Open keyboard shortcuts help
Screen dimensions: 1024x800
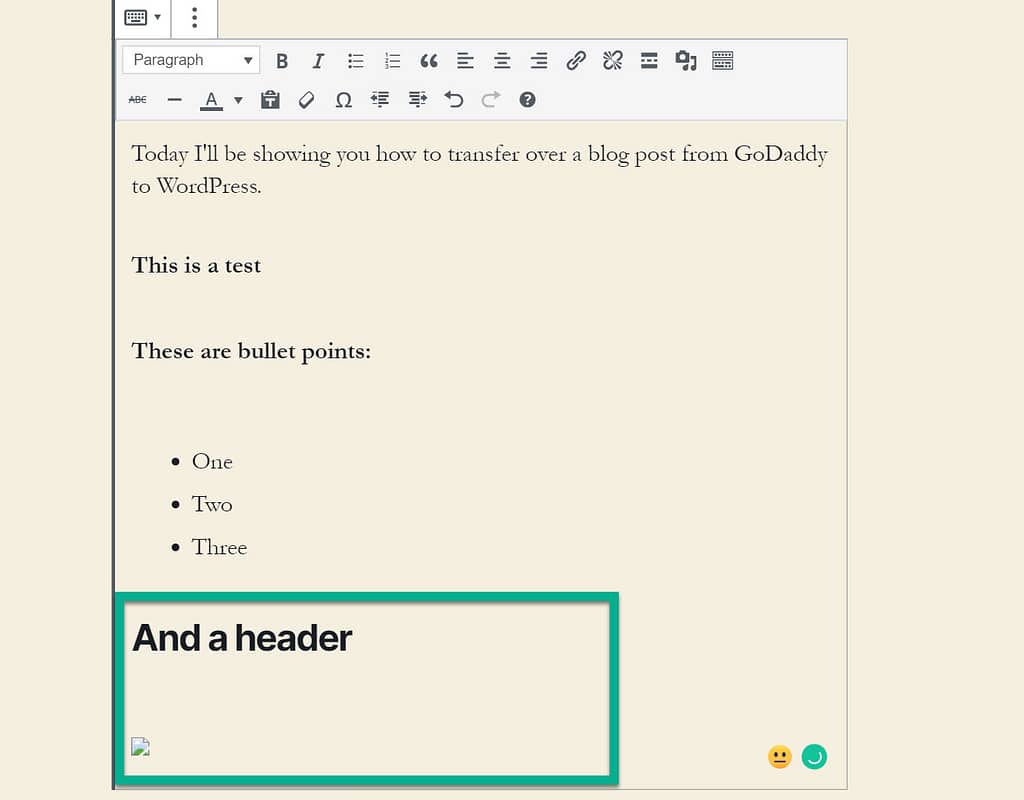click(528, 100)
